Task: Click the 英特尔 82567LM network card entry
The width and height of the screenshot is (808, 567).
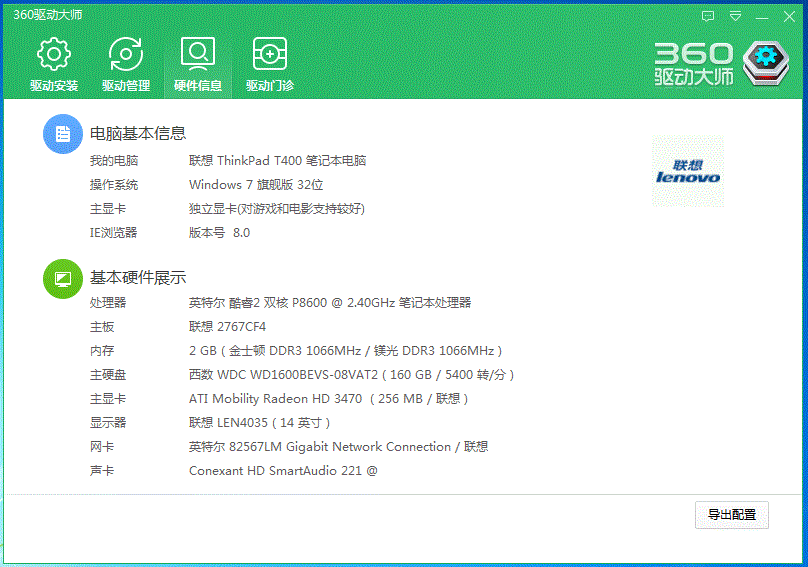Action: pyautogui.click(x=338, y=447)
